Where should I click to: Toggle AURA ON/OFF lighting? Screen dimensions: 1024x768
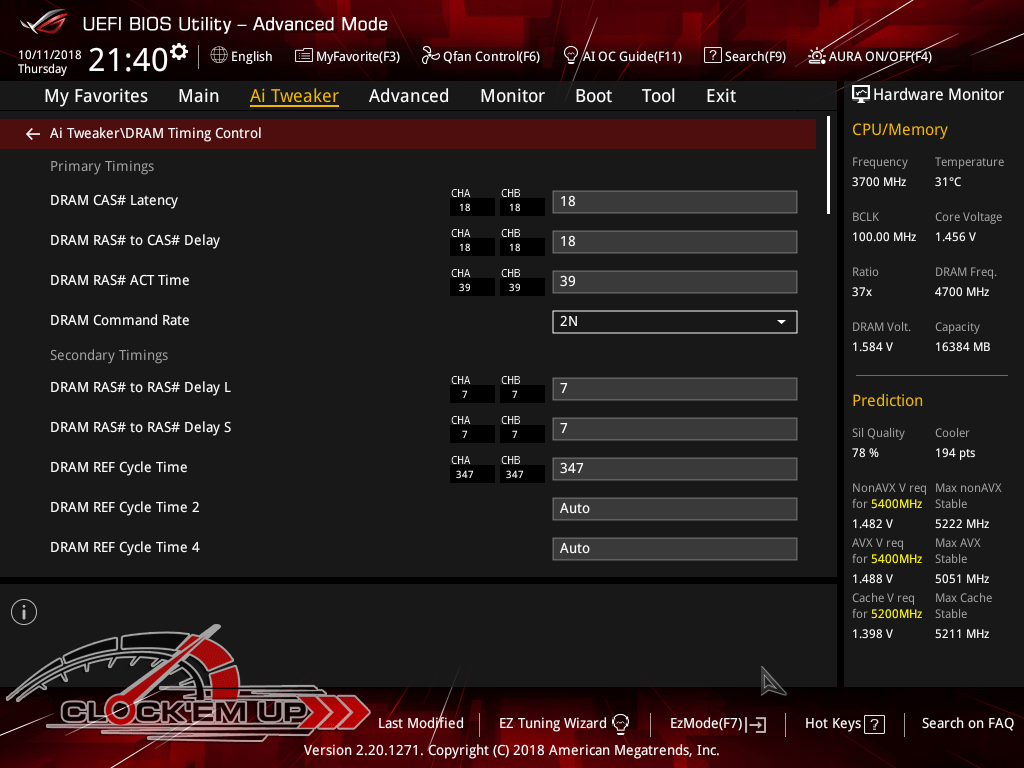(817, 56)
